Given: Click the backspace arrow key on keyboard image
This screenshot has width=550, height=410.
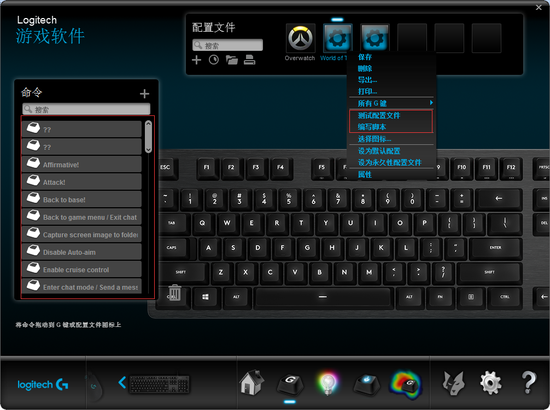Looking at the screenshot, I should point(498,199).
